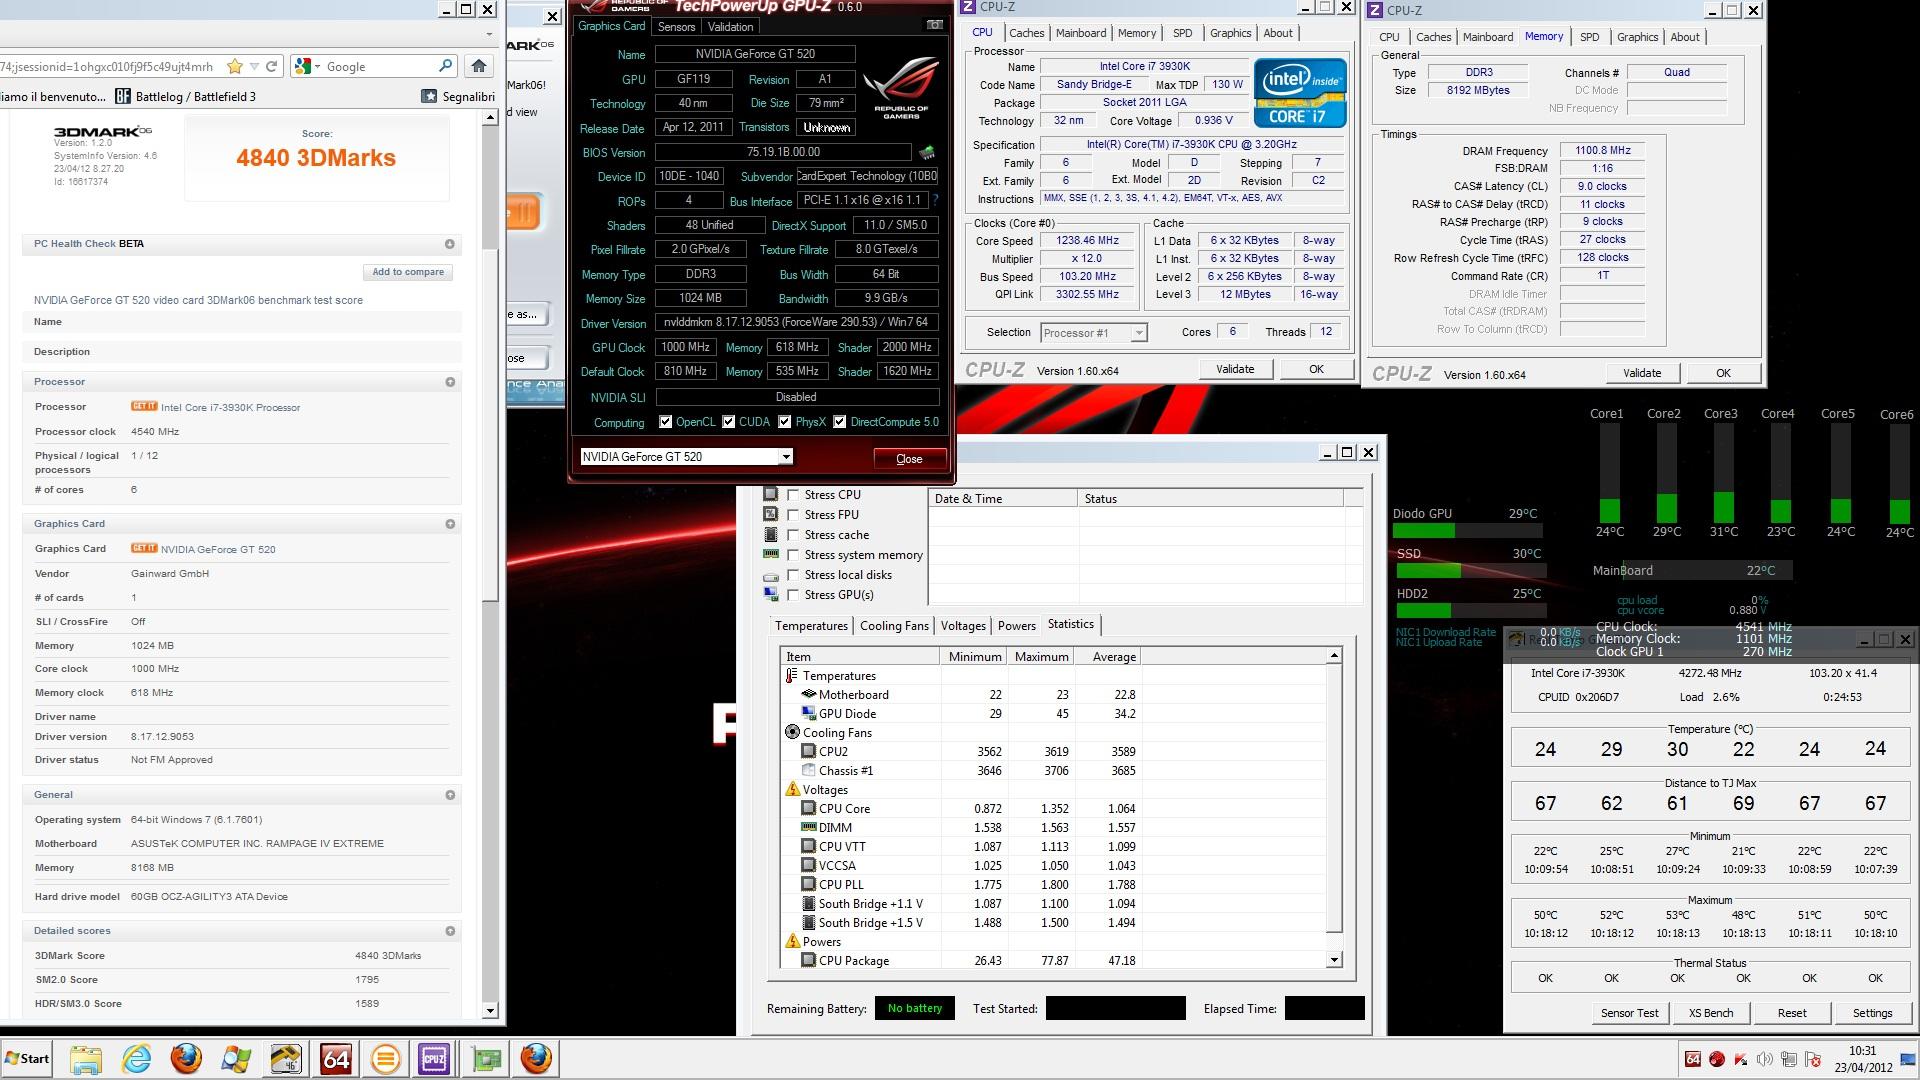
Task: Collapse the Processor section in 3DMark
Action: (x=449, y=382)
